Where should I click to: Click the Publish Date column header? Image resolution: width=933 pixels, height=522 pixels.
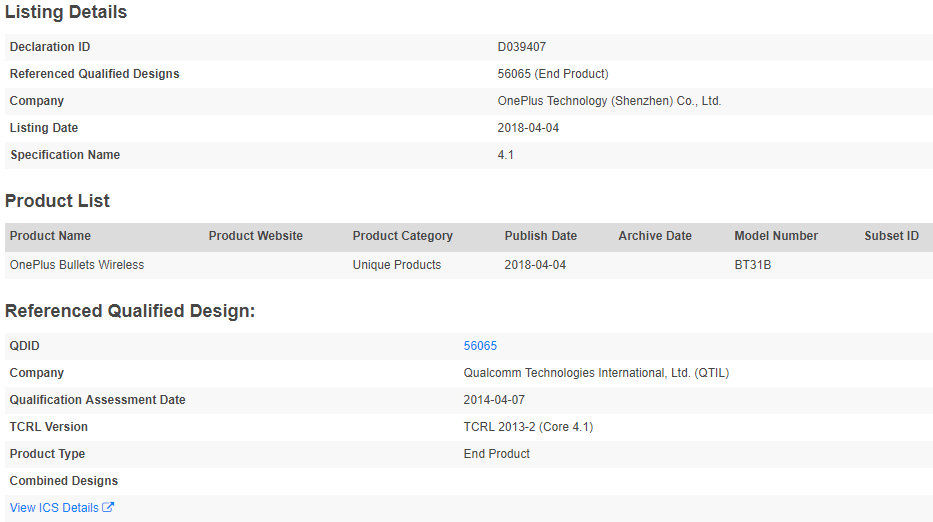point(540,236)
